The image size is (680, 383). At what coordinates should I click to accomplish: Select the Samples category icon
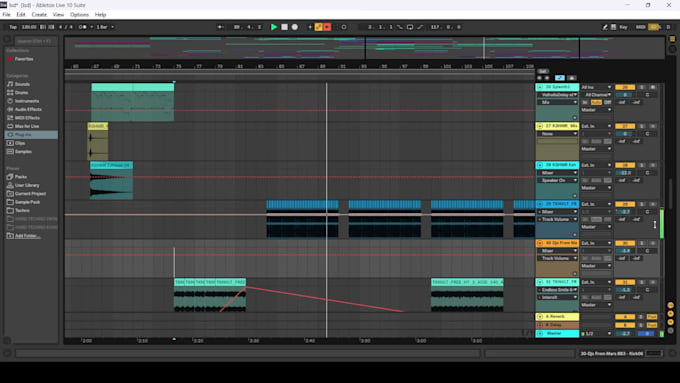point(10,152)
